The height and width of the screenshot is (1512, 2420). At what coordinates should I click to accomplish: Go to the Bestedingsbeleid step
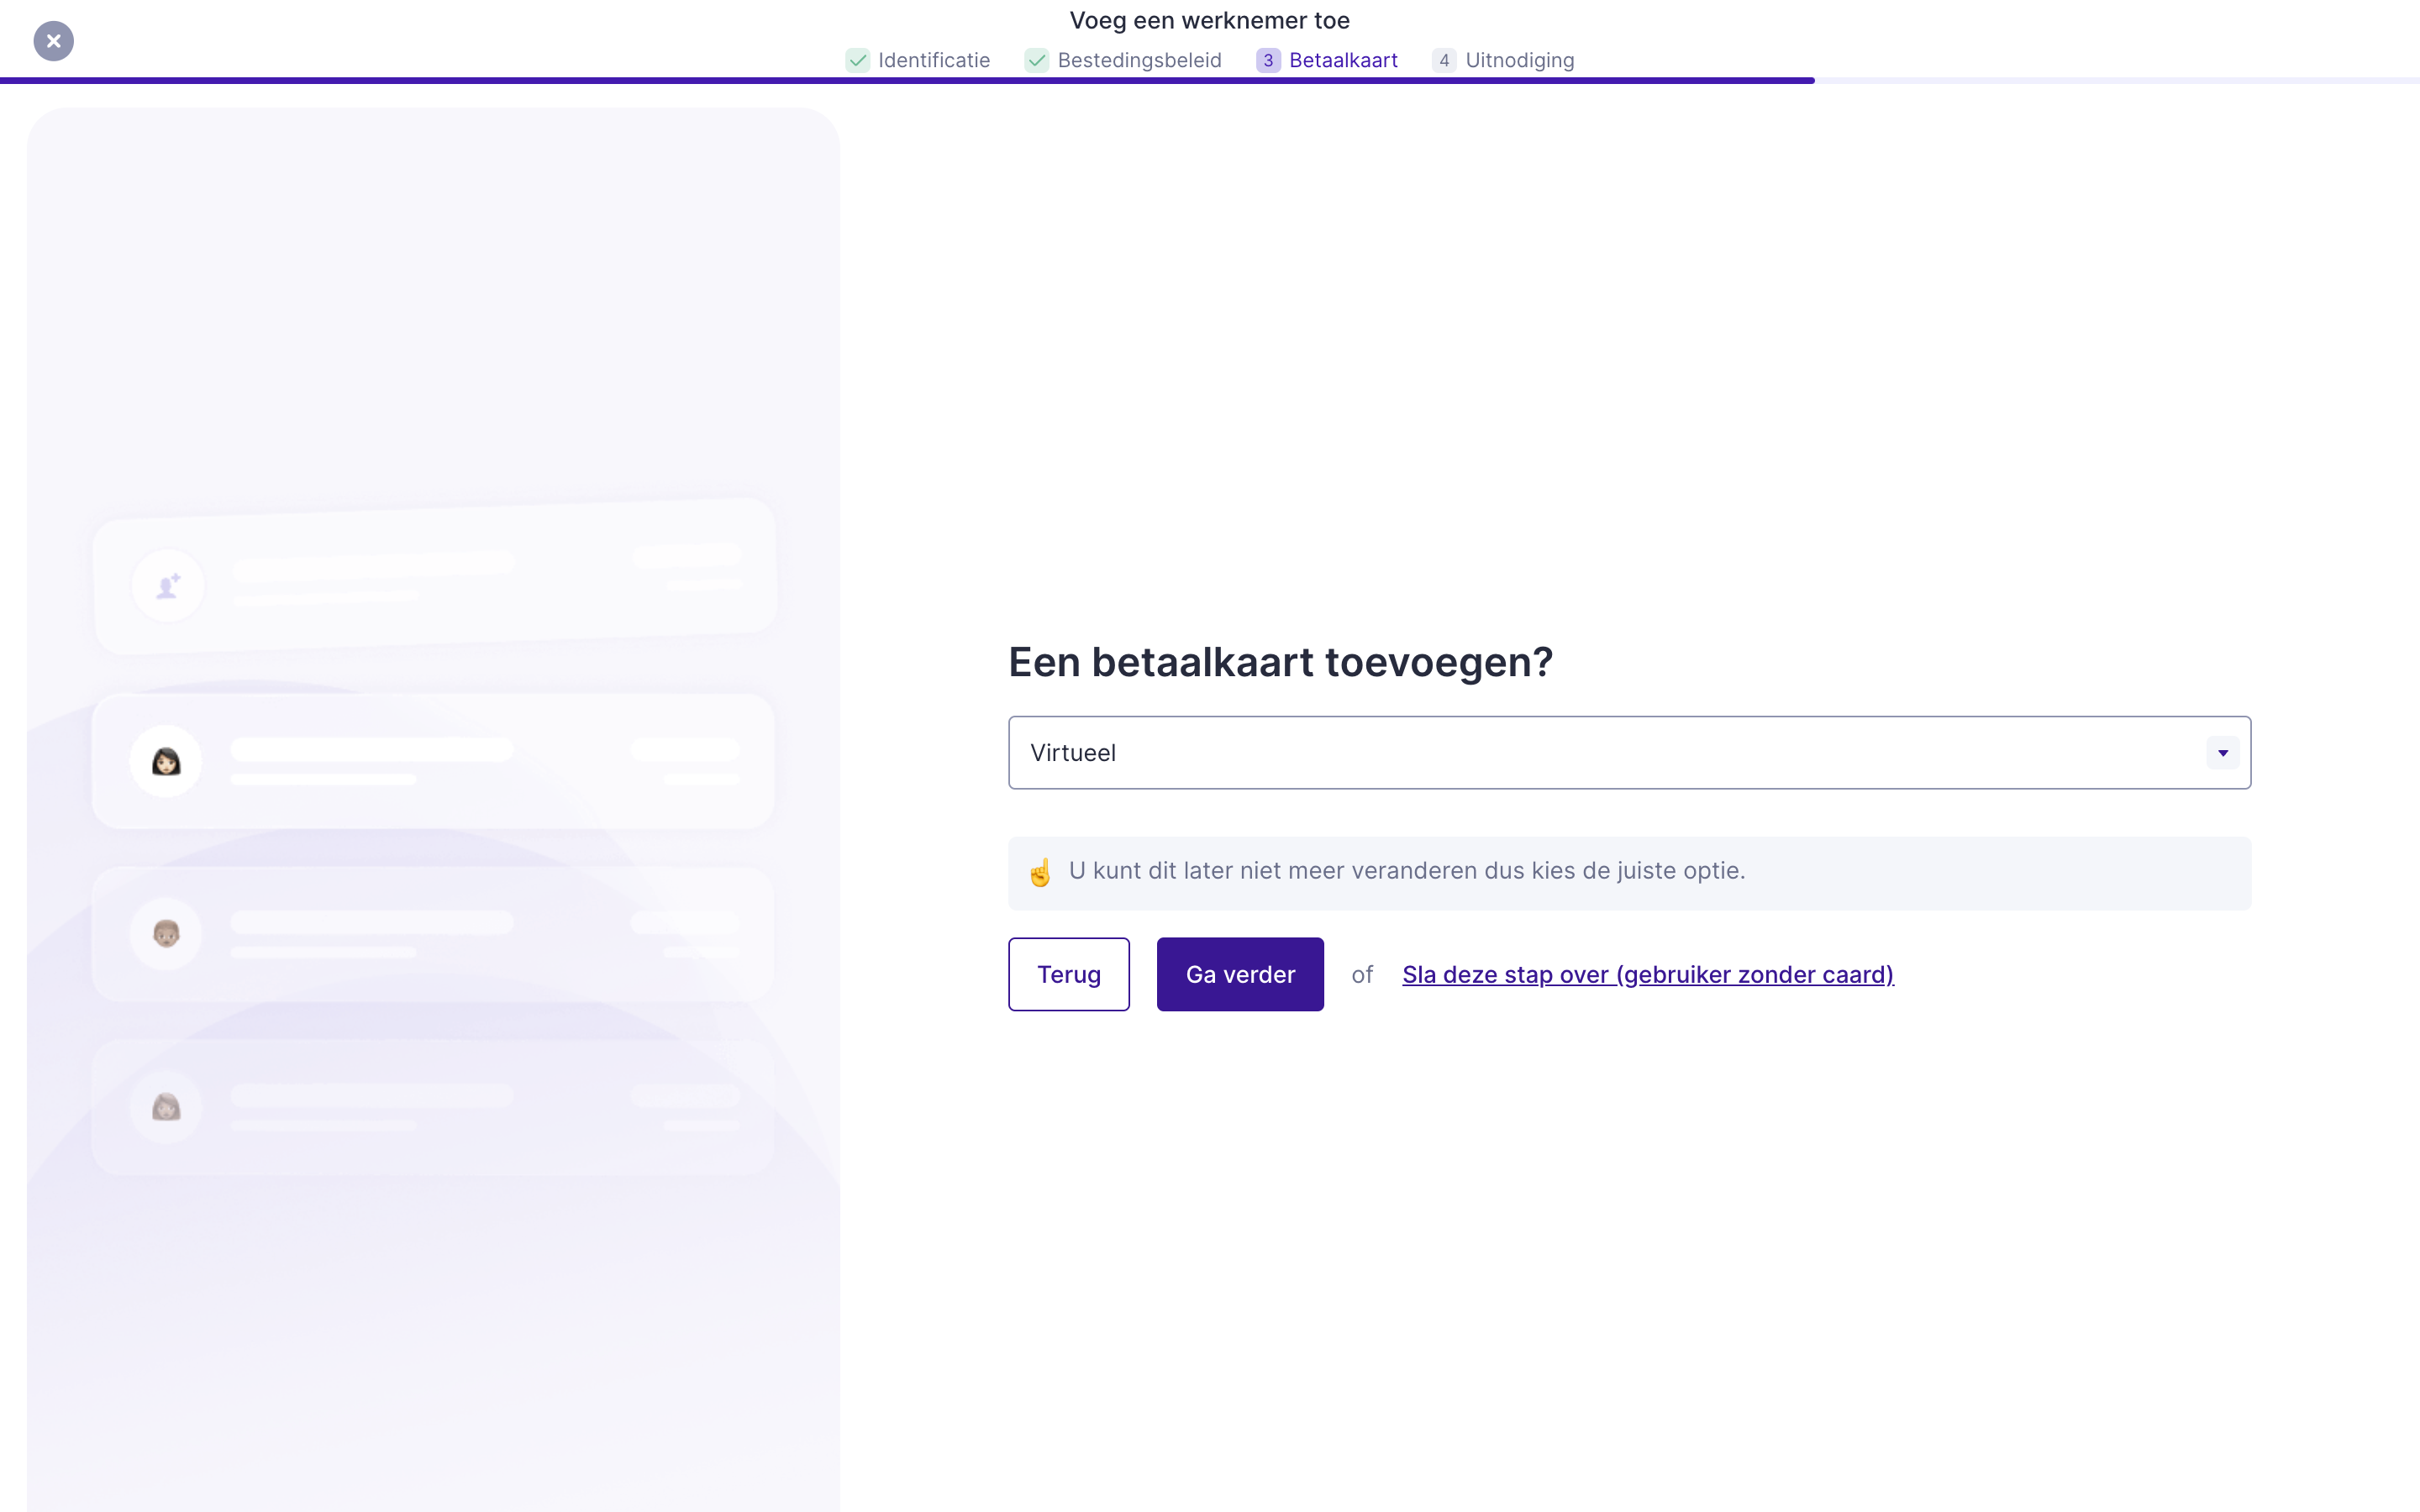coord(1139,60)
